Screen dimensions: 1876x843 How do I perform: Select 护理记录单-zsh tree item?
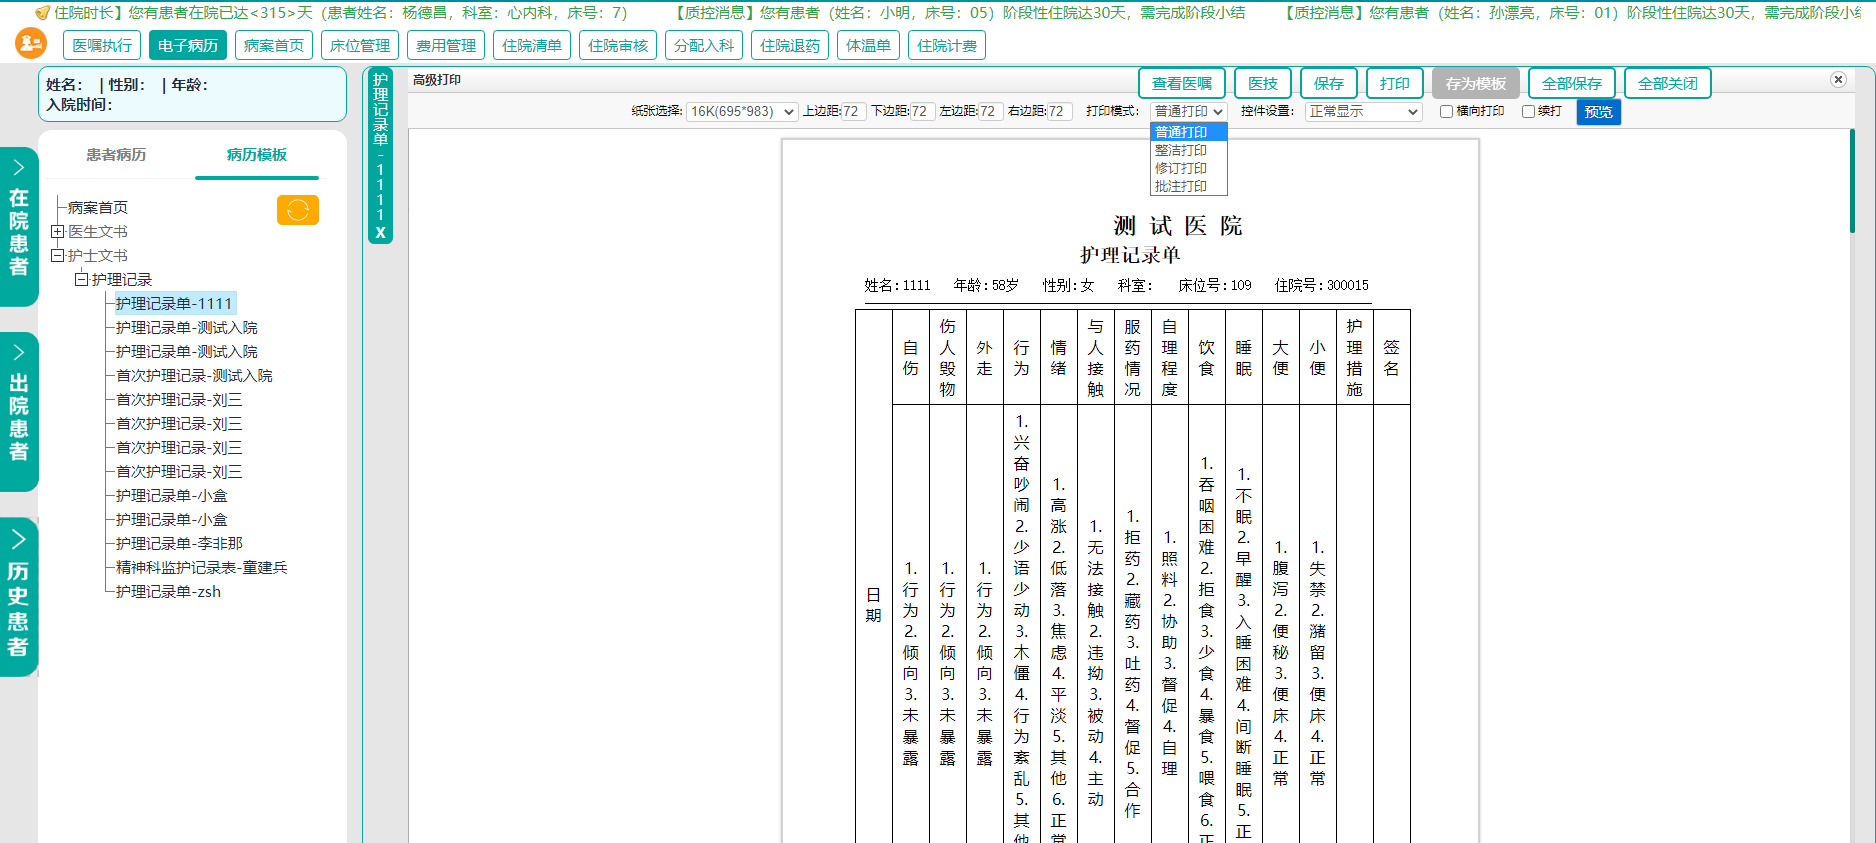point(168,592)
